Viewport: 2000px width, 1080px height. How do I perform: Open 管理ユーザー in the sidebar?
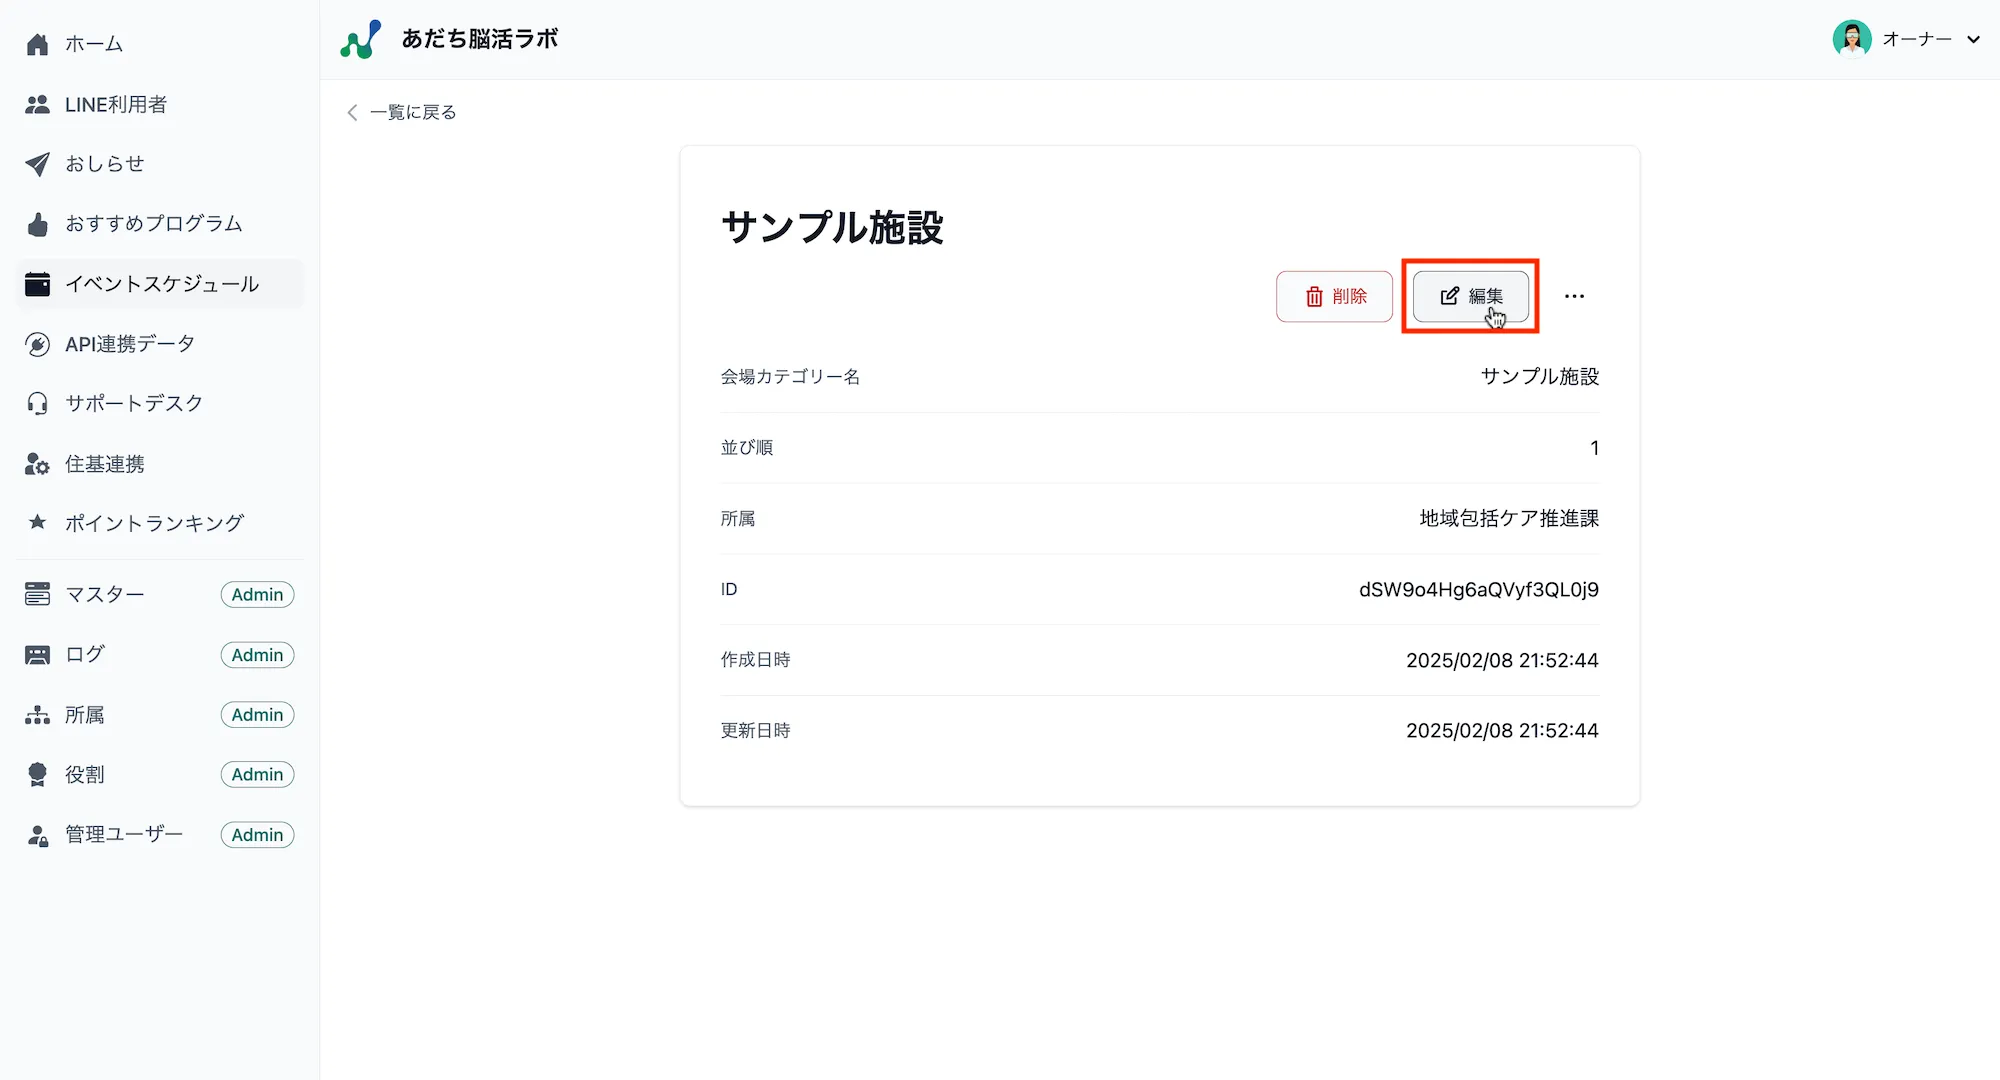pyautogui.click(x=123, y=834)
